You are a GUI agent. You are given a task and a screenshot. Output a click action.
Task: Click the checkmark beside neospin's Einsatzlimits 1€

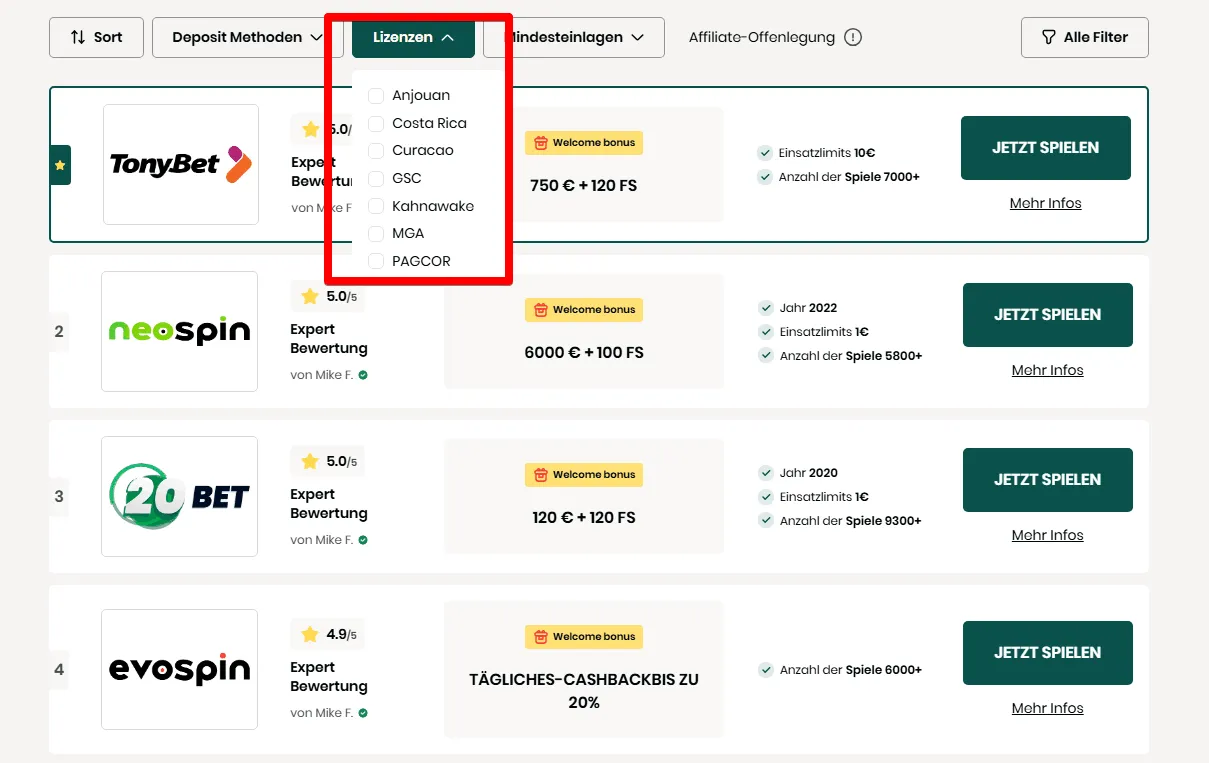coord(766,332)
